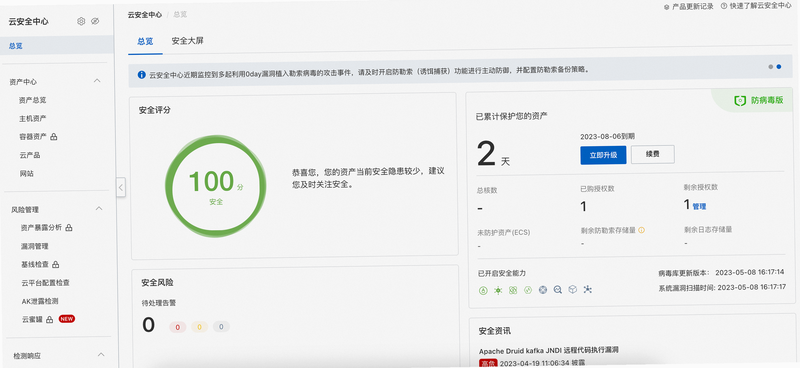
Task: Select the gray banner carousel dot
Action: pos(770,67)
